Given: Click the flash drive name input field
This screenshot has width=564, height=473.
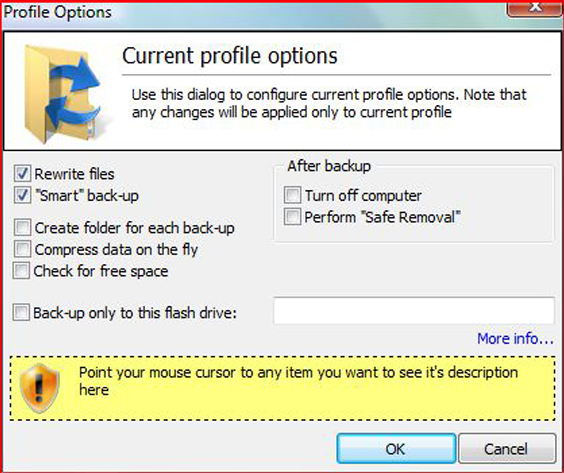Looking at the screenshot, I should coord(414,311).
